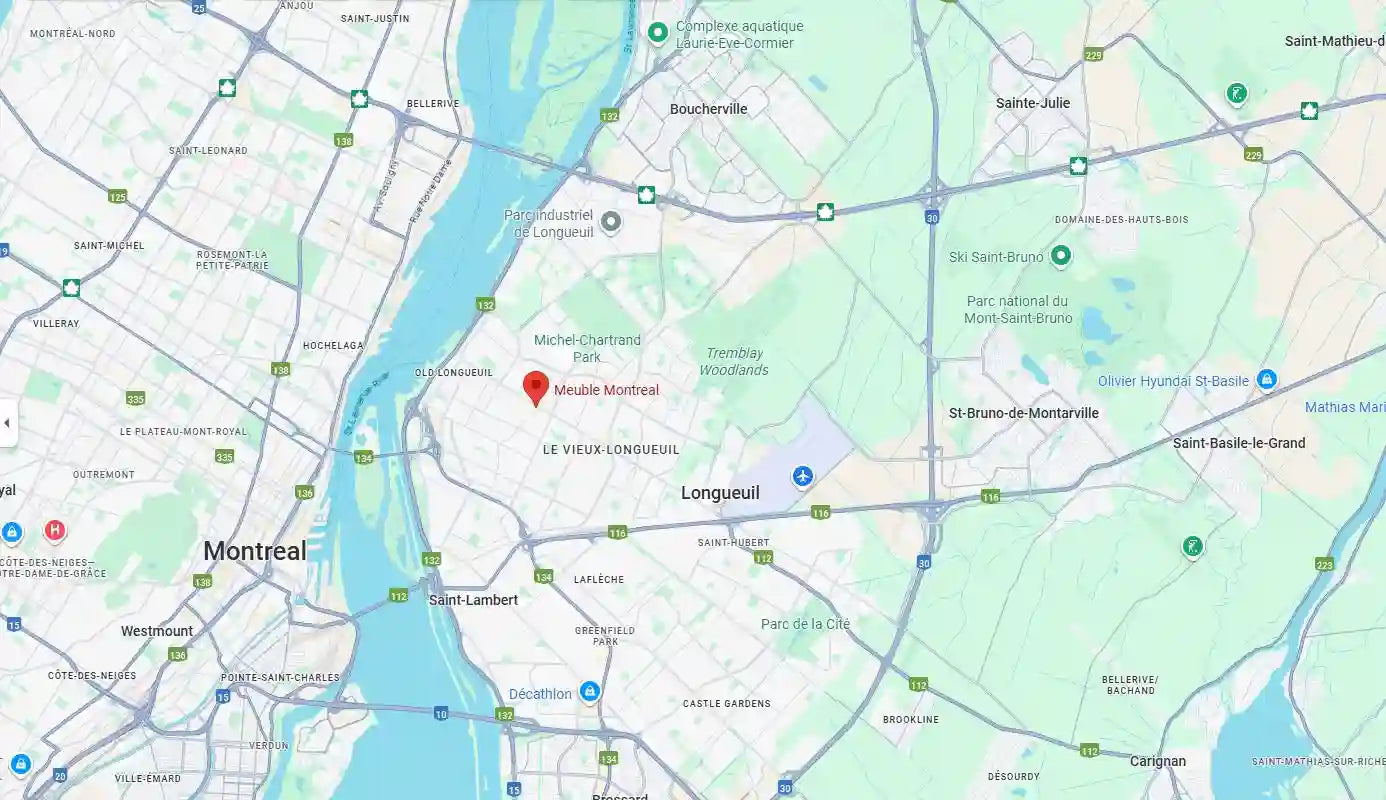
Task: Click the Ski Saint-Bruno green marker
Action: pos(1061,256)
